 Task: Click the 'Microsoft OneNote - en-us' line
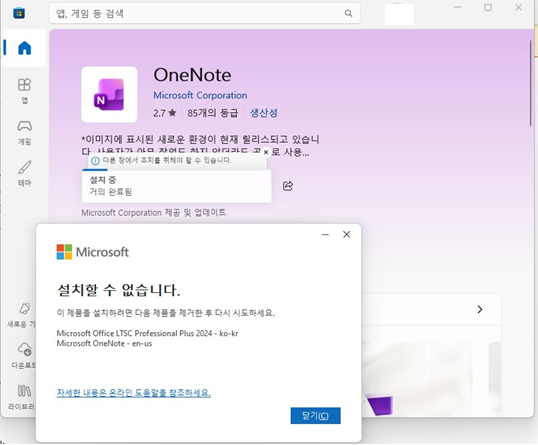(x=104, y=343)
